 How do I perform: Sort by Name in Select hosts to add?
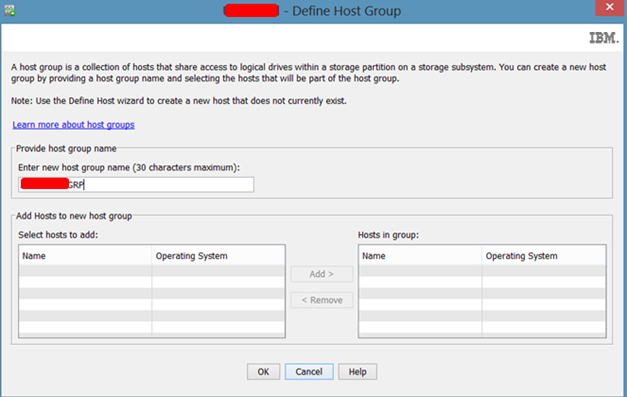click(x=85, y=256)
